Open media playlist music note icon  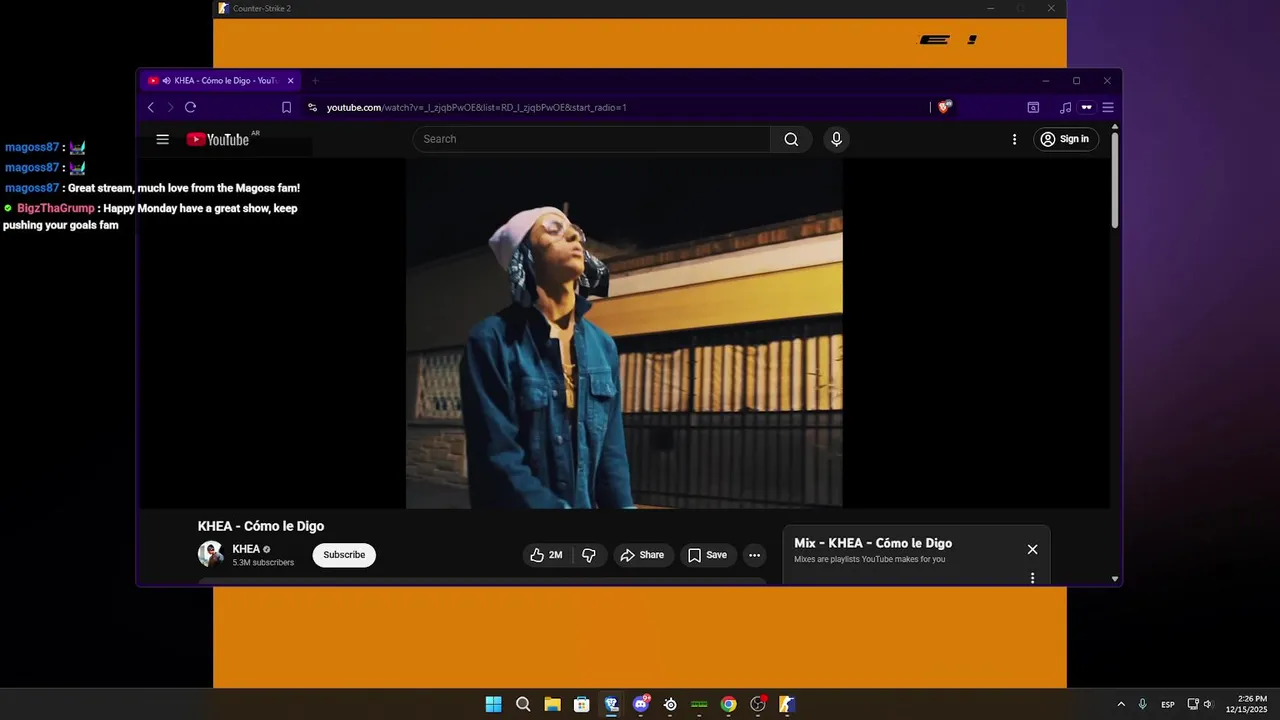click(x=1065, y=107)
